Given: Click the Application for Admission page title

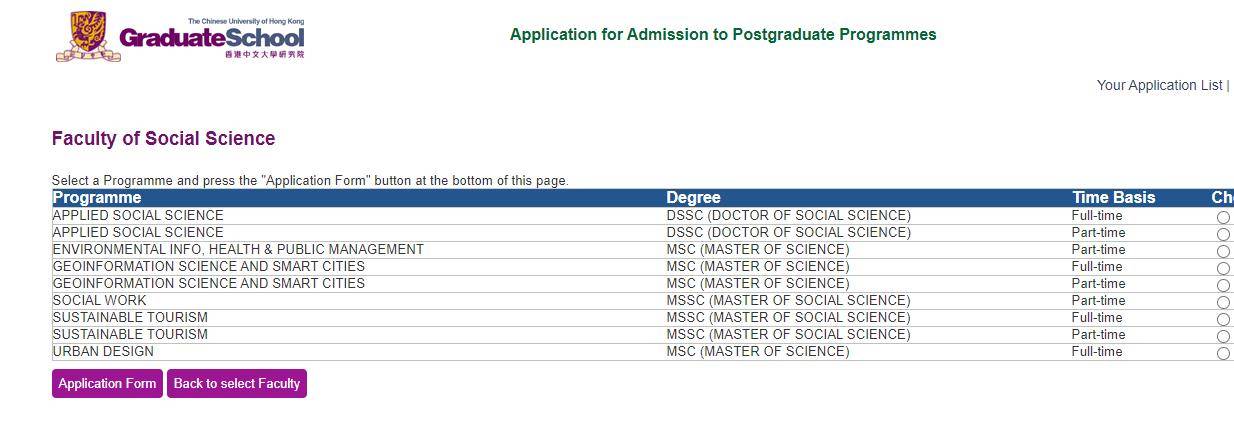Looking at the screenshot, I should point(723,34).
